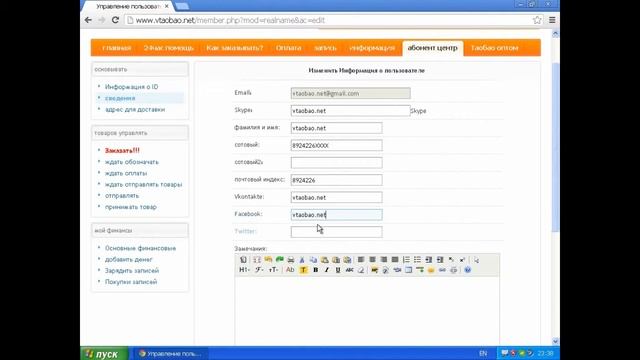Image resolution: width=640 pixels, height=360 pixels.
Task: Open the 'принимать товар' sidebar link
Action: pos(131,207)
